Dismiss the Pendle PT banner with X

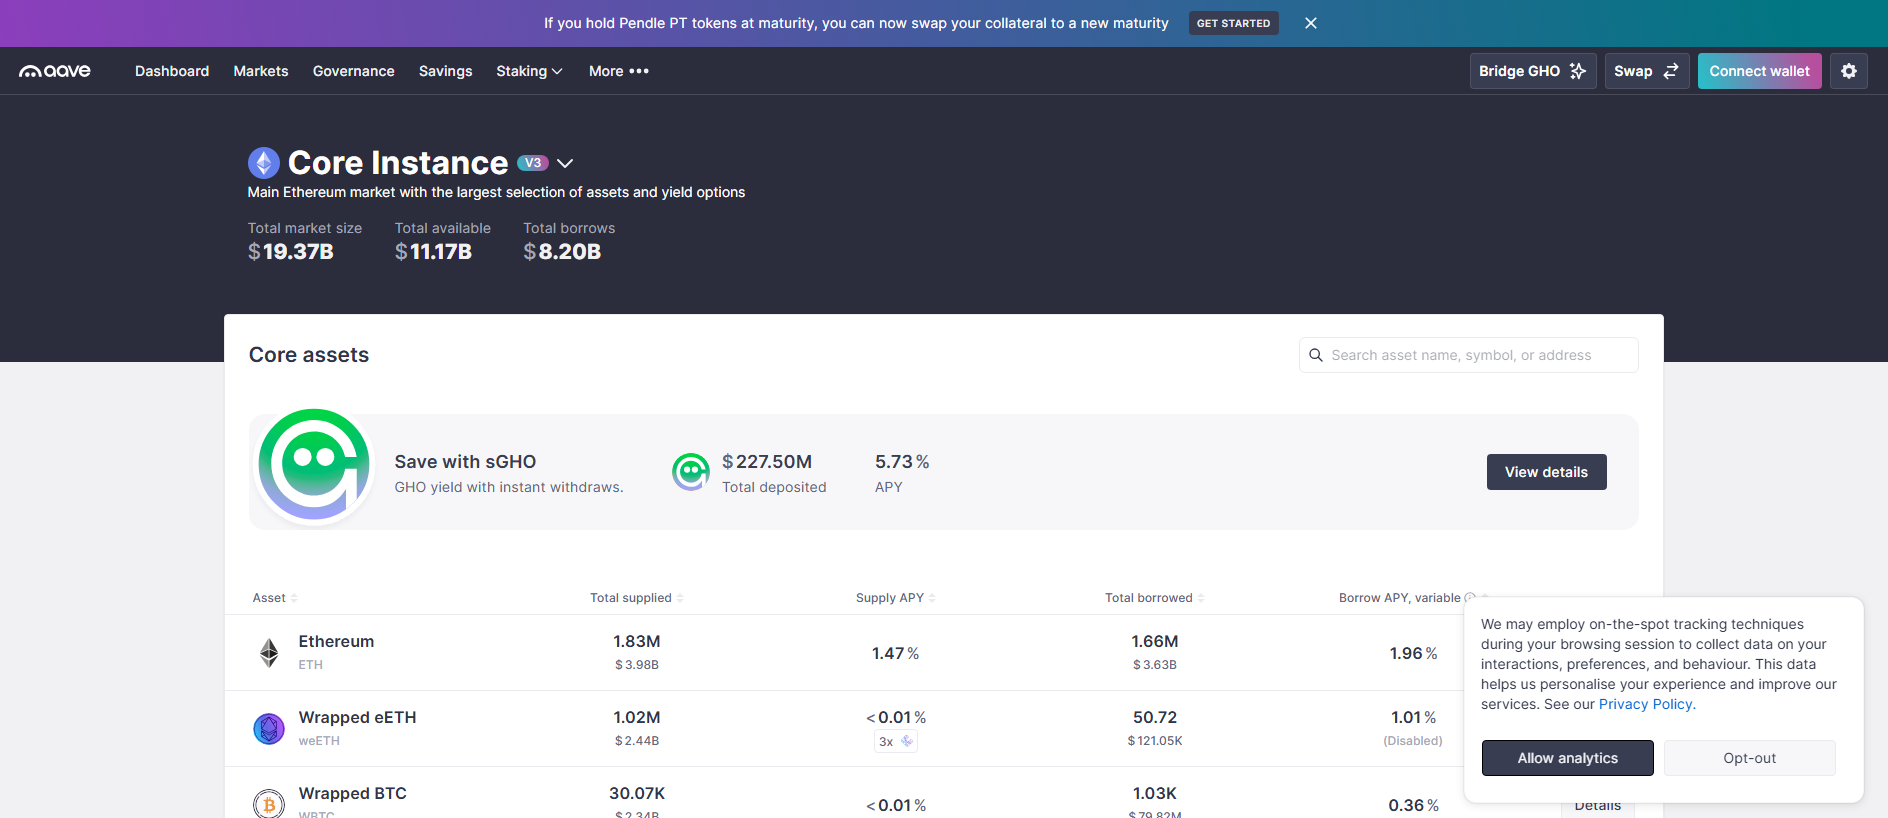pos(1311,23)
